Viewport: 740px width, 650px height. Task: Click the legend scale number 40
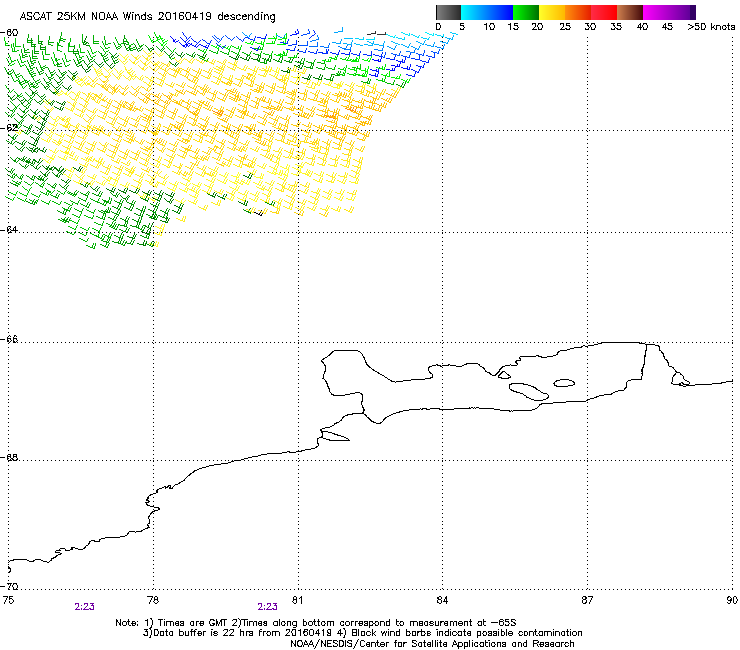[x=642, y=27]
